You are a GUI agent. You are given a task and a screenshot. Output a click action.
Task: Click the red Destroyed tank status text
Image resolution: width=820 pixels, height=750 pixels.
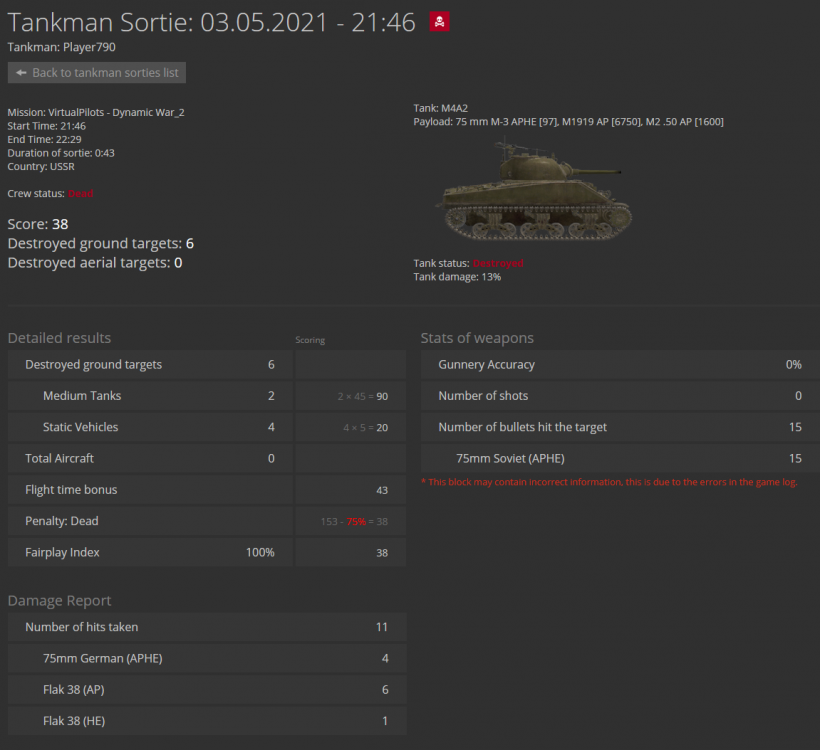[x=498, y=264]
